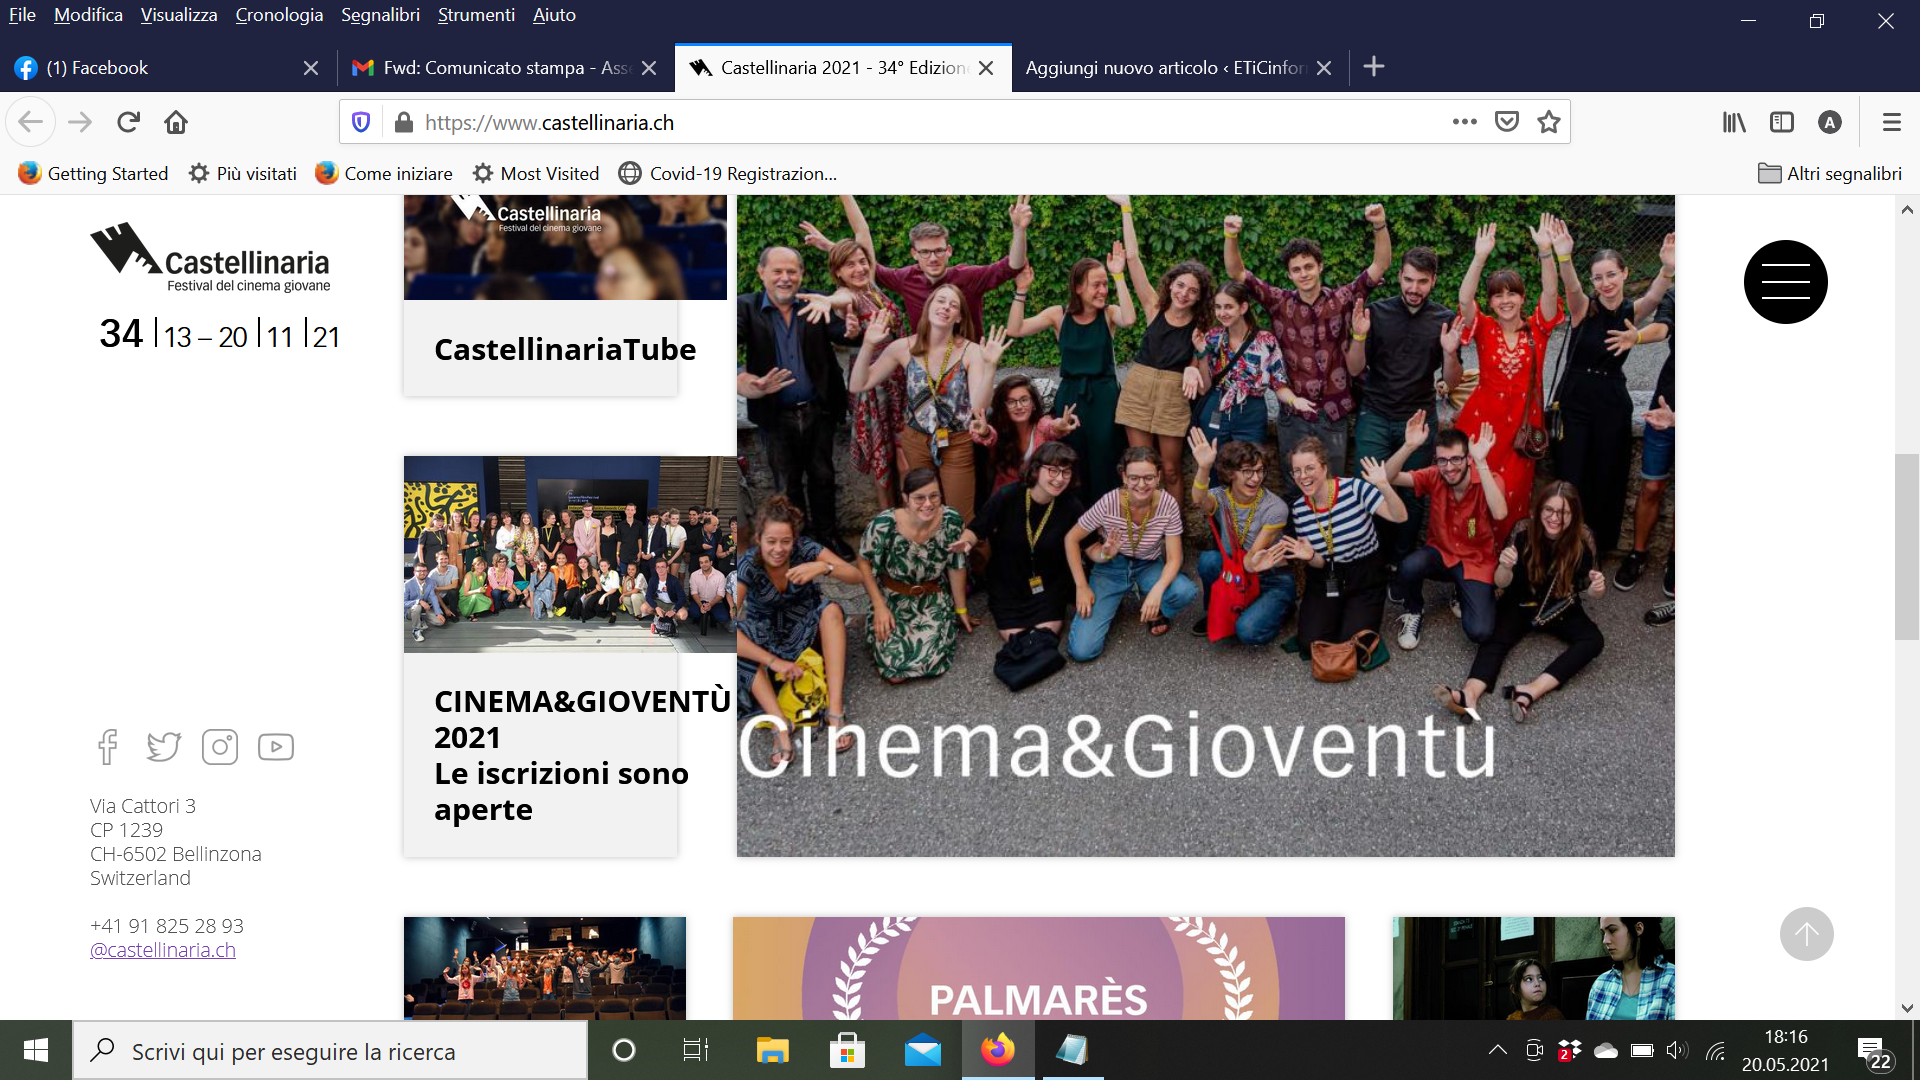Screen dimensions: 1920x1080
Task: Open CastellinariaTube card title
Action: pyautogui.click(x=565, y=349)
